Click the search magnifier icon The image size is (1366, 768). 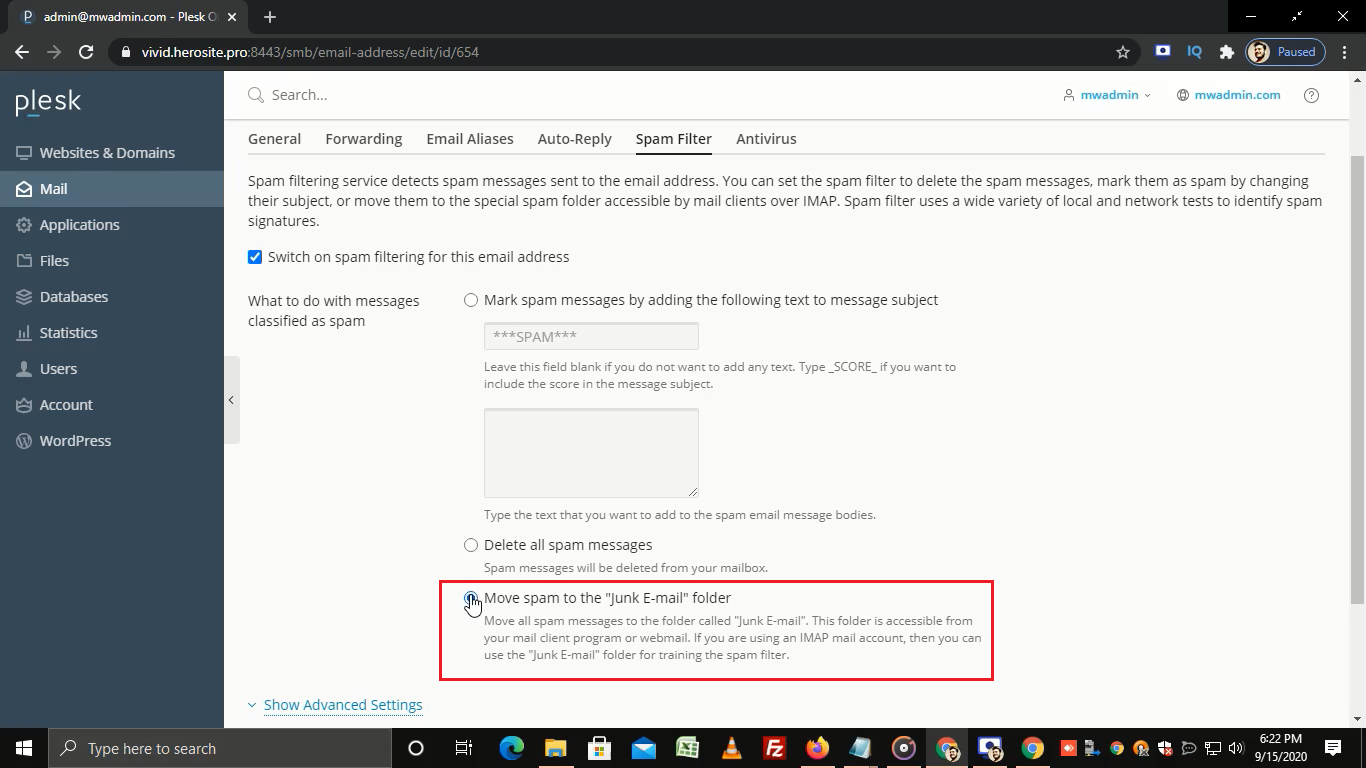[x=256, y=95]
